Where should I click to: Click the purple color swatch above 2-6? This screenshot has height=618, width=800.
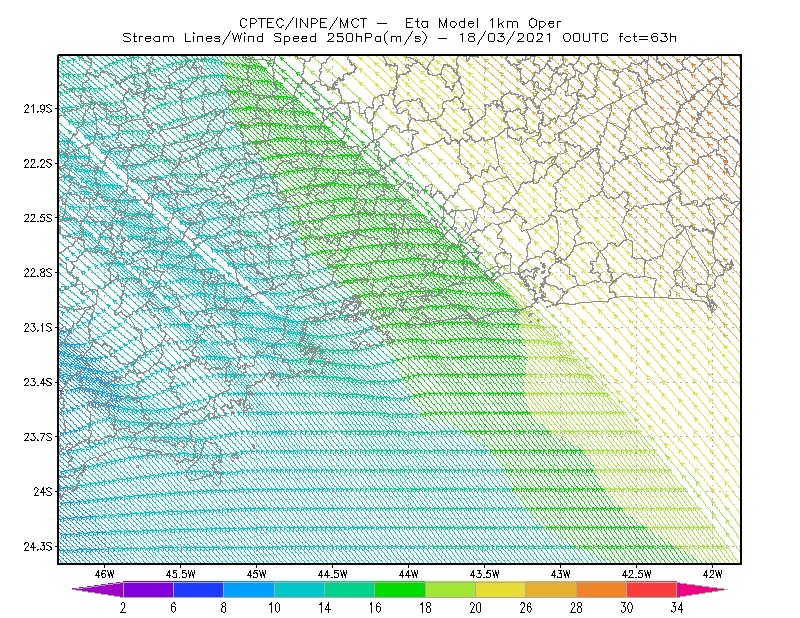(148, 589)
